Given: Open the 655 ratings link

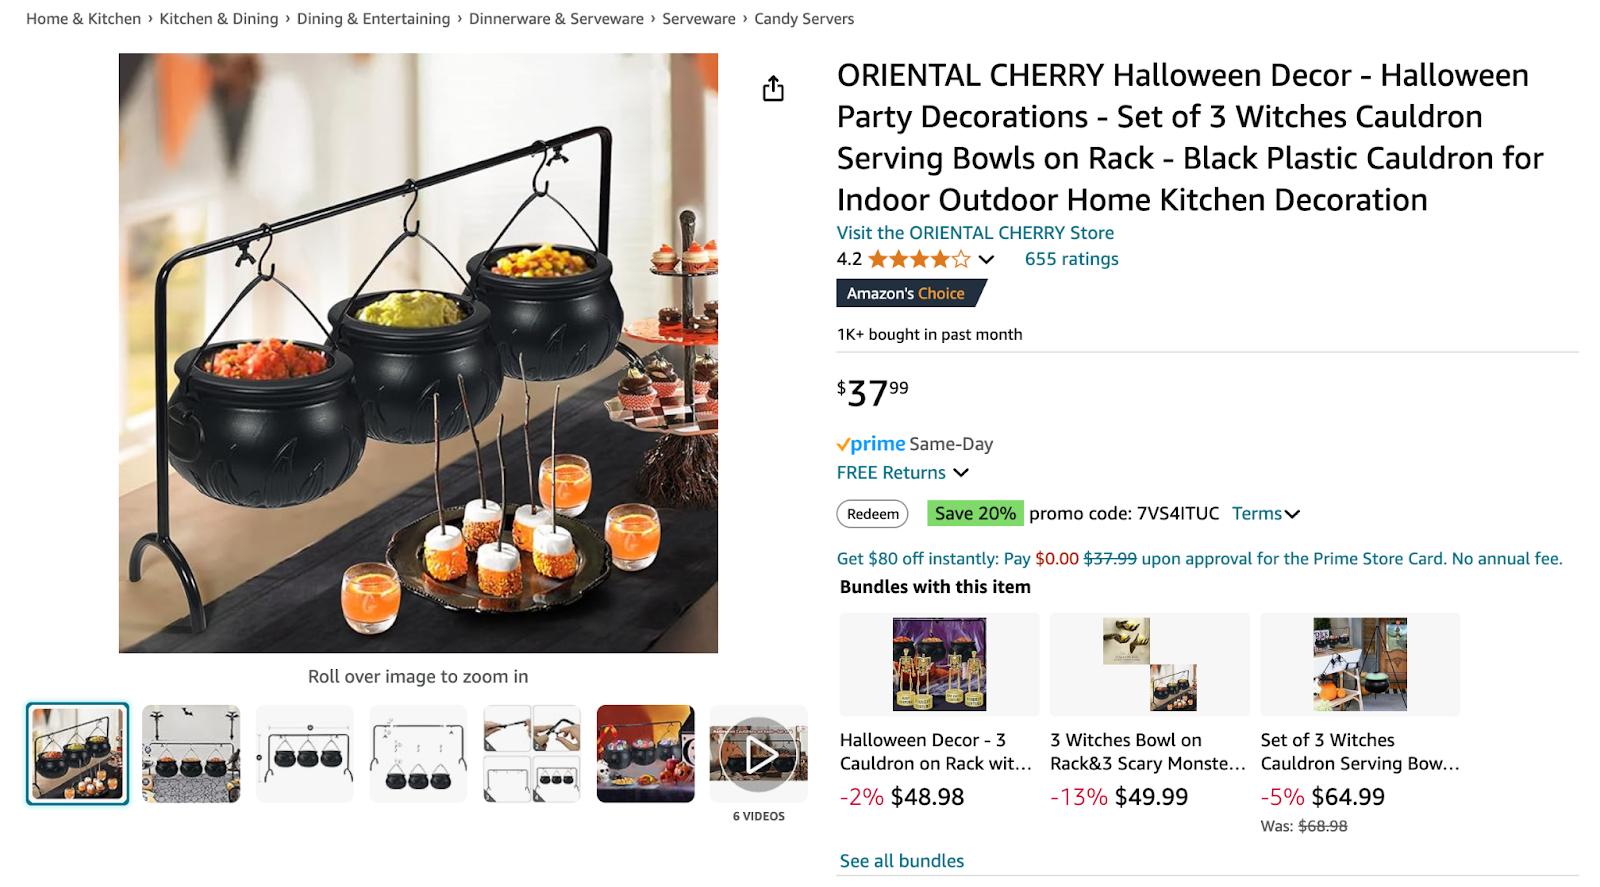Looking at the screenshot, I should point(1071,259).
